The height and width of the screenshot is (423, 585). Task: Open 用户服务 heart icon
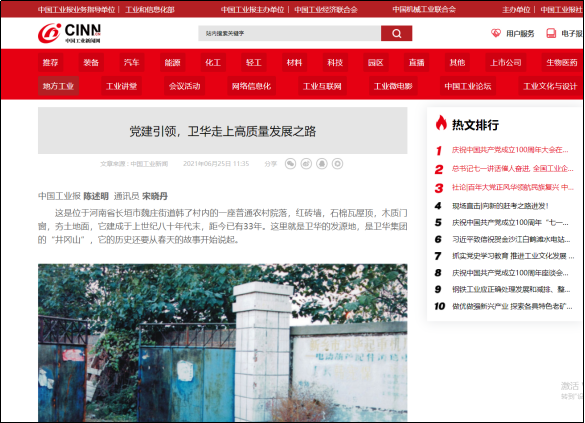tap(496, 34)
